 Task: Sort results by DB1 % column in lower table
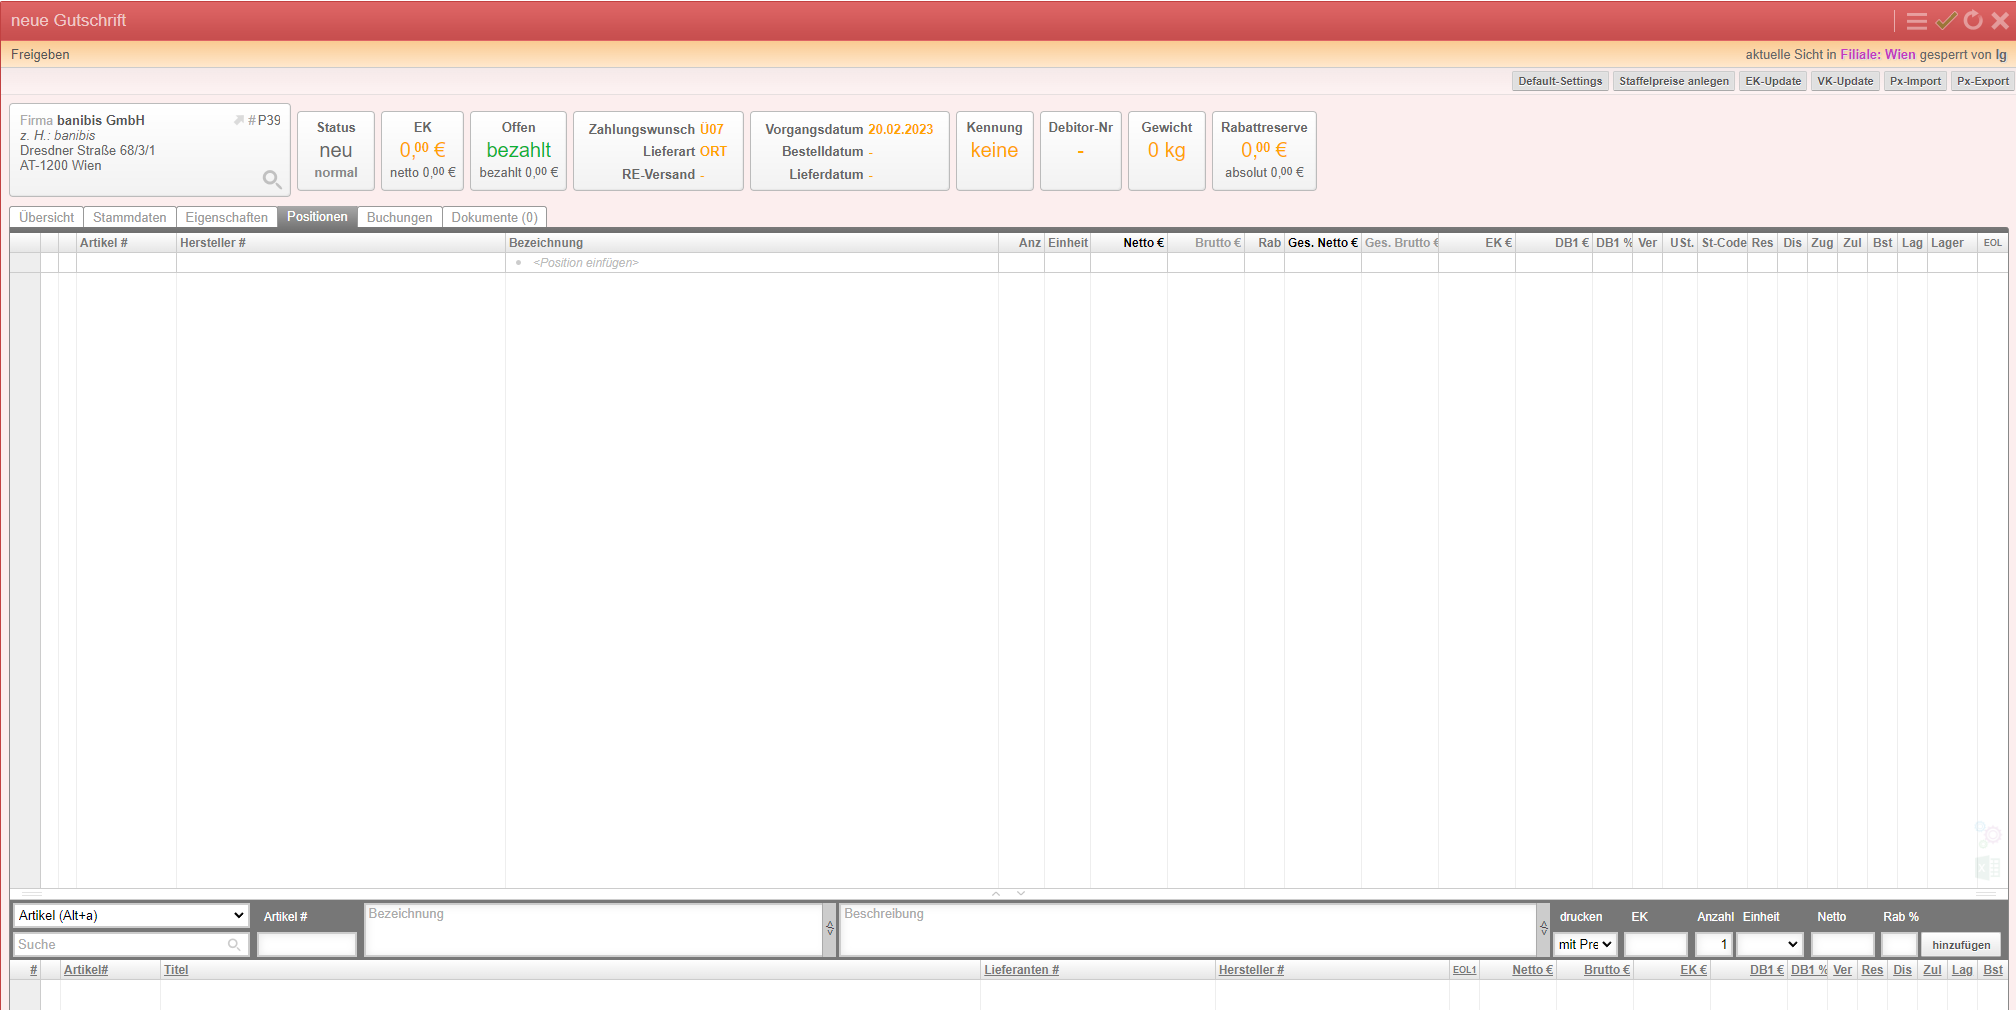pos(1809,970)
